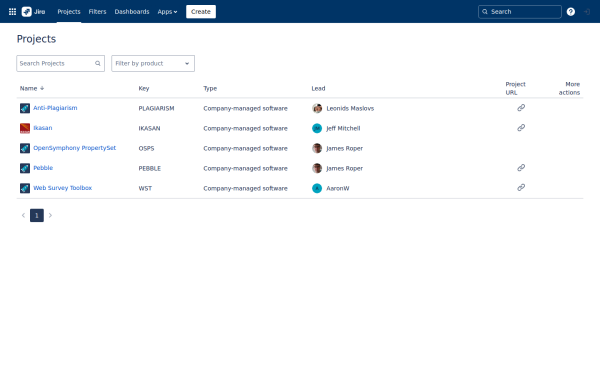Click James Roper name in Pebble row

(344, 168)
